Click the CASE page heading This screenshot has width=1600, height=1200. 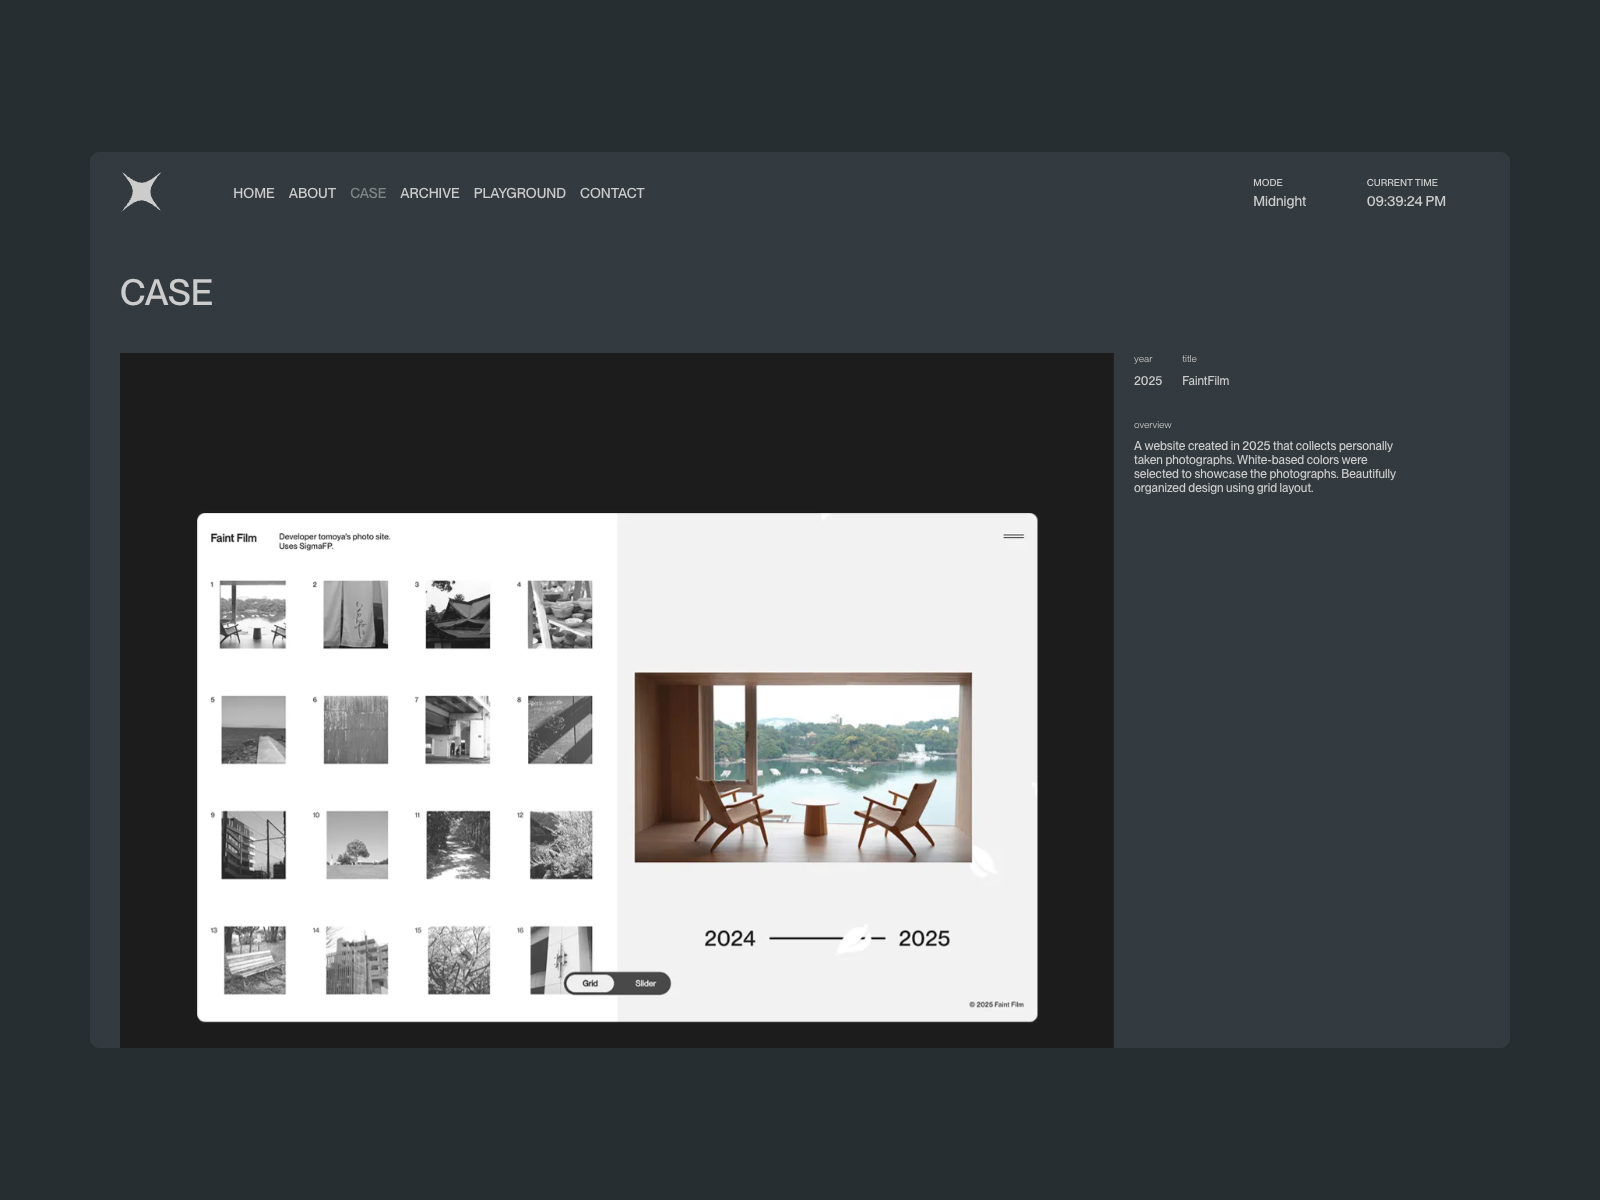166,293
